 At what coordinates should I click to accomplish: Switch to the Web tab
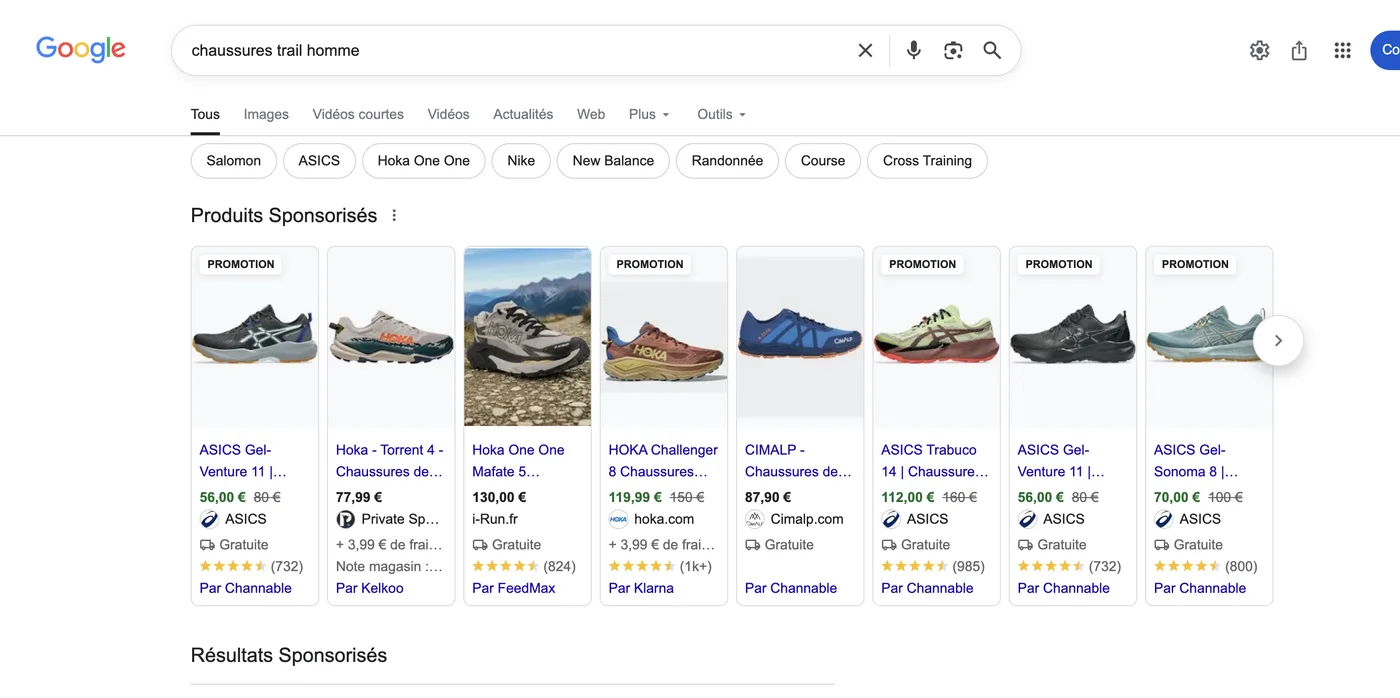[x=591, y=114]
